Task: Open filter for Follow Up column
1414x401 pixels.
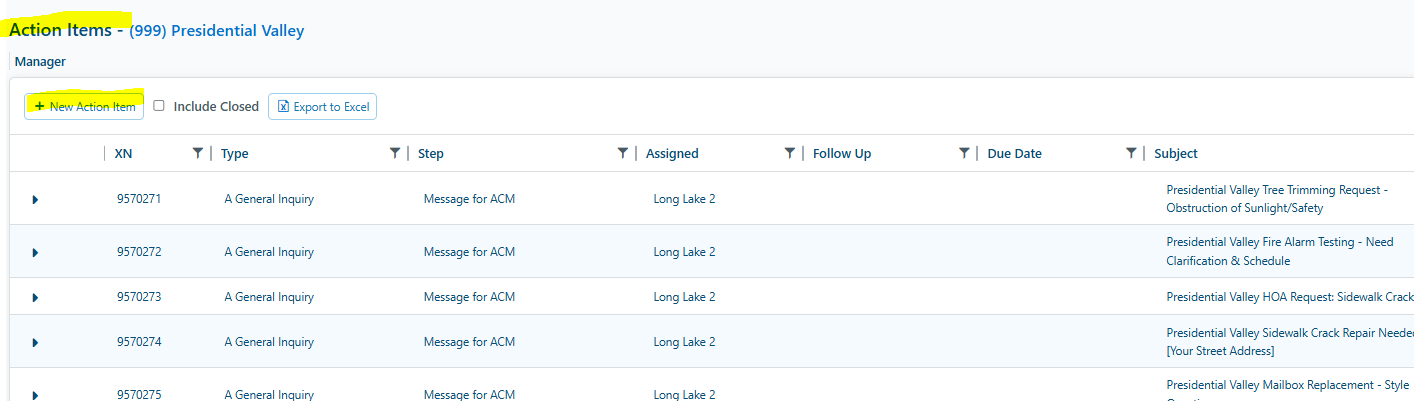Action: coord(964,153)
